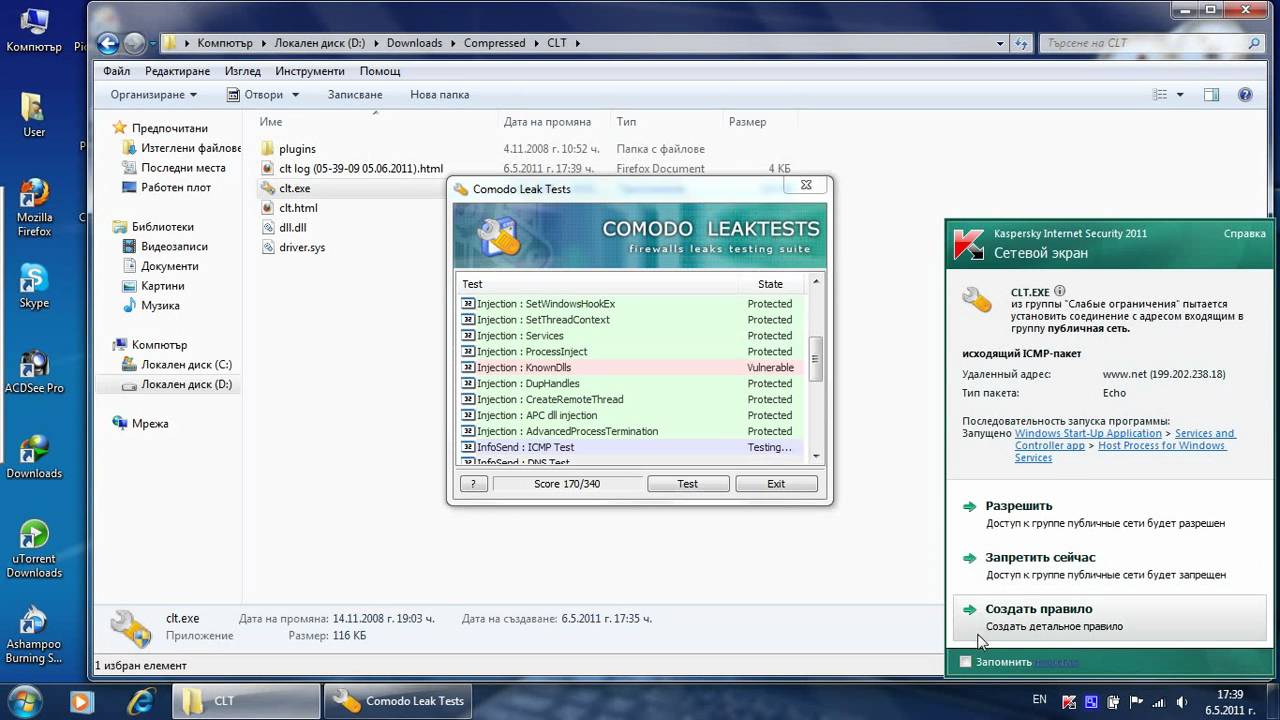The height and width of the screenshot is (720, 1280).
Task: Select the plugins folder icon
Action: [x=267, y=149]
